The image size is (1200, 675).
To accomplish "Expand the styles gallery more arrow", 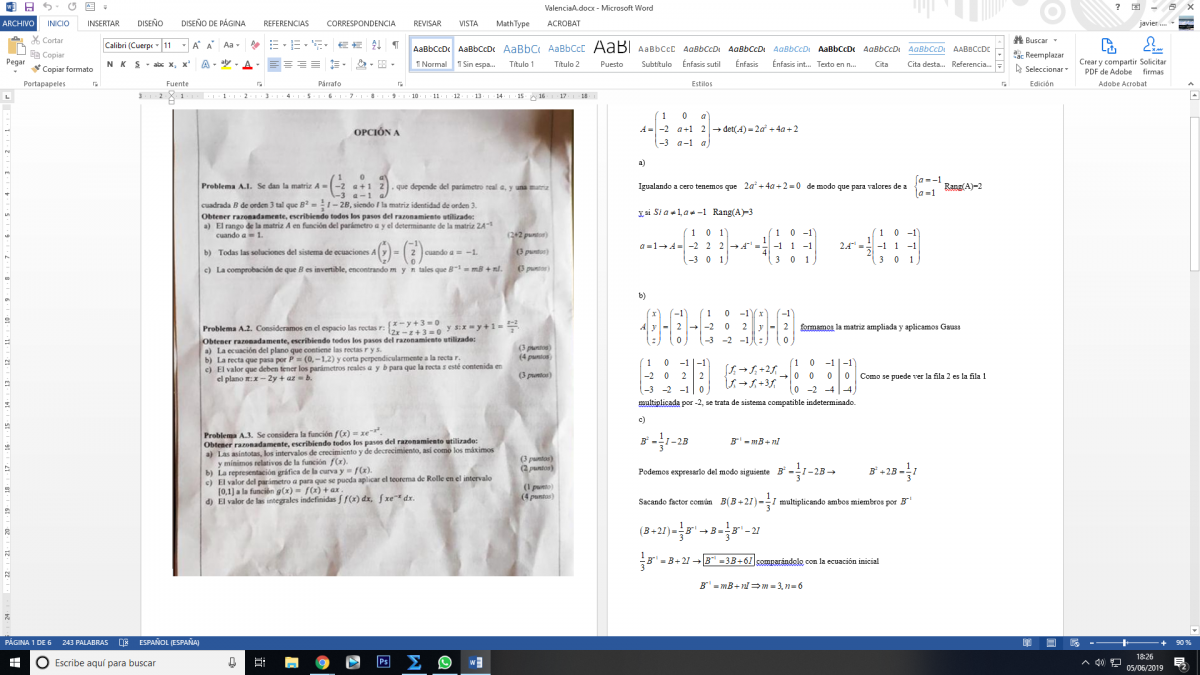I will (x=998, y=66).
